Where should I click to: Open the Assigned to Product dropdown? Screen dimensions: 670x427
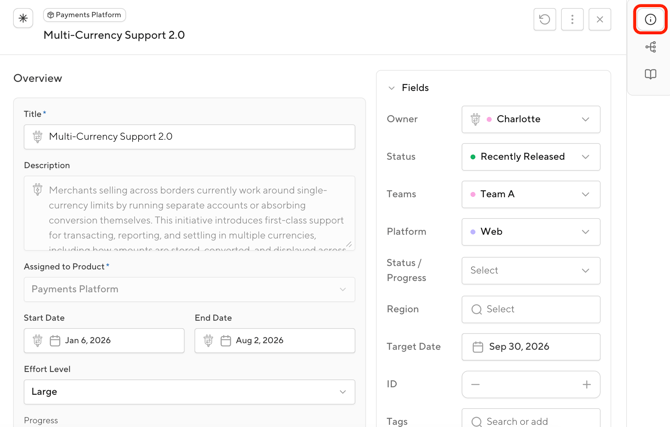pyautogui.click(x=189, y=289)
